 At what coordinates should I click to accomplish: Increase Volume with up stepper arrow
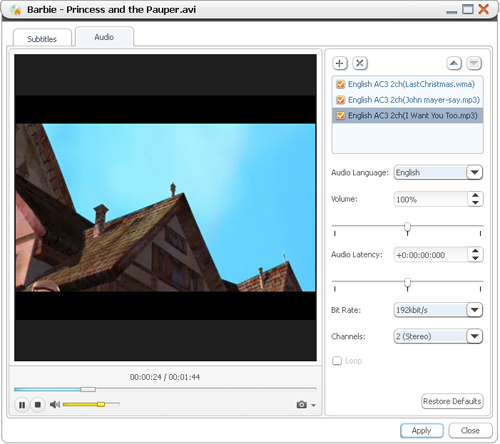coord(475,196)
